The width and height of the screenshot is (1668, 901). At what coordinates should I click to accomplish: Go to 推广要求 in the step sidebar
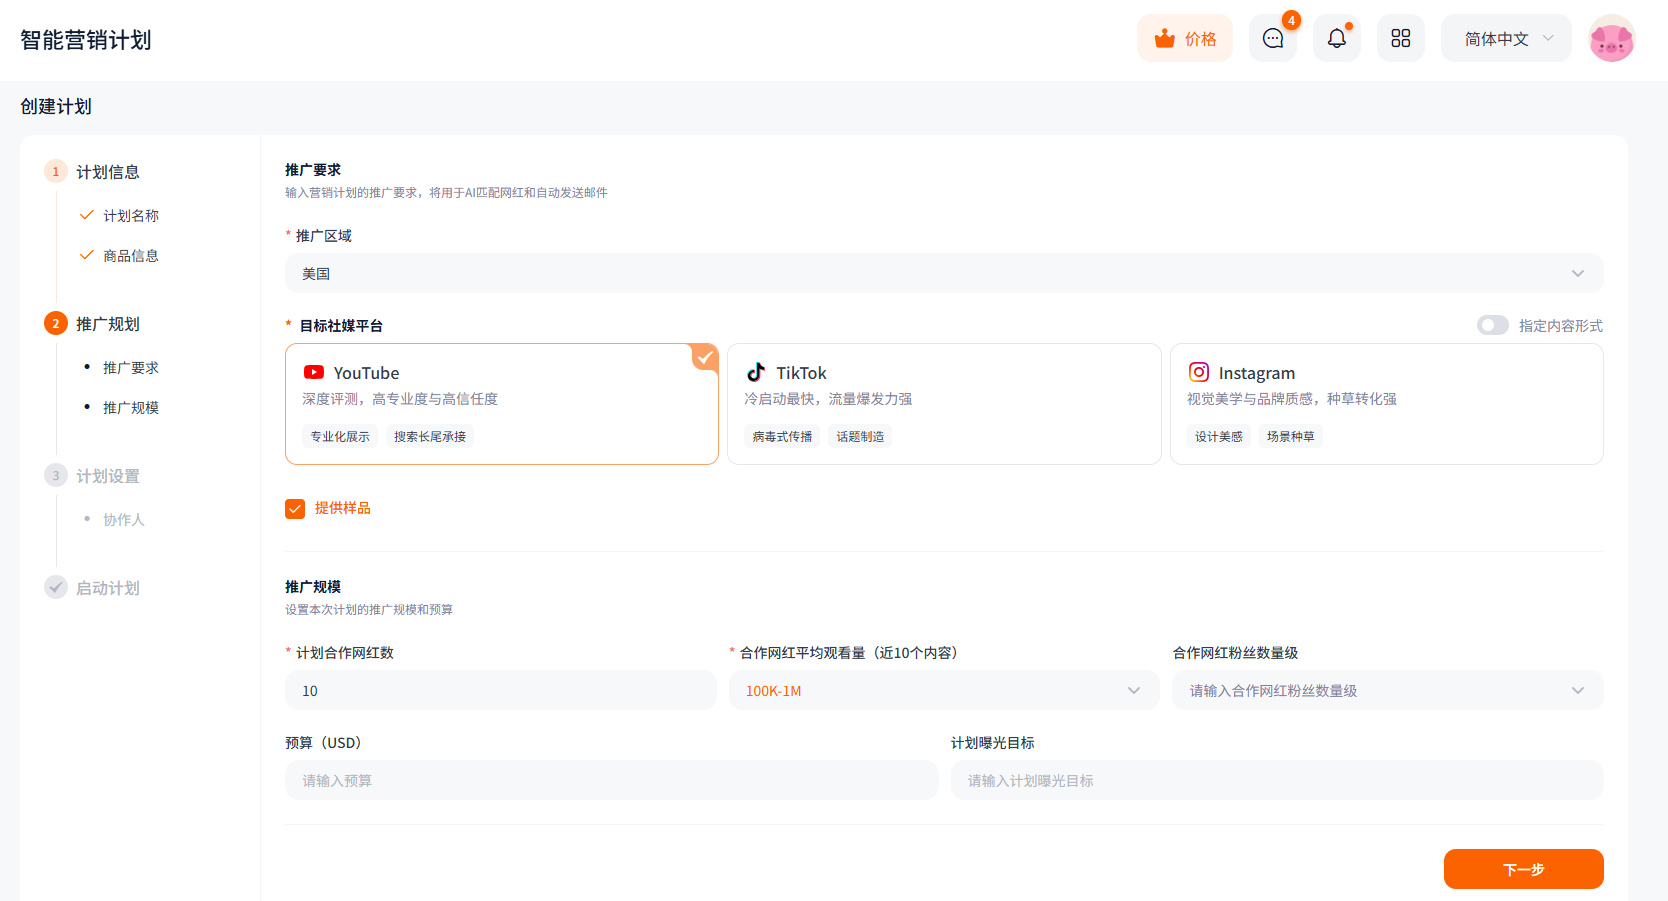point(131,368)
